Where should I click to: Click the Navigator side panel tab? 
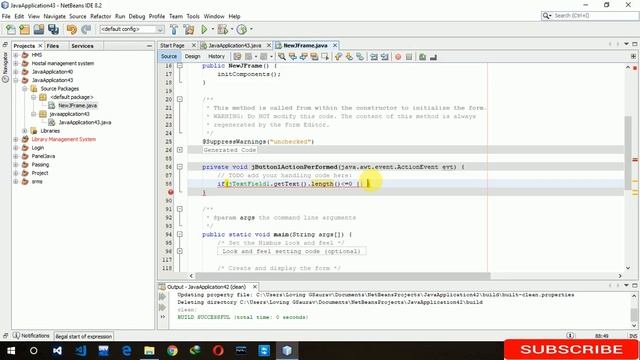[5, 67]
